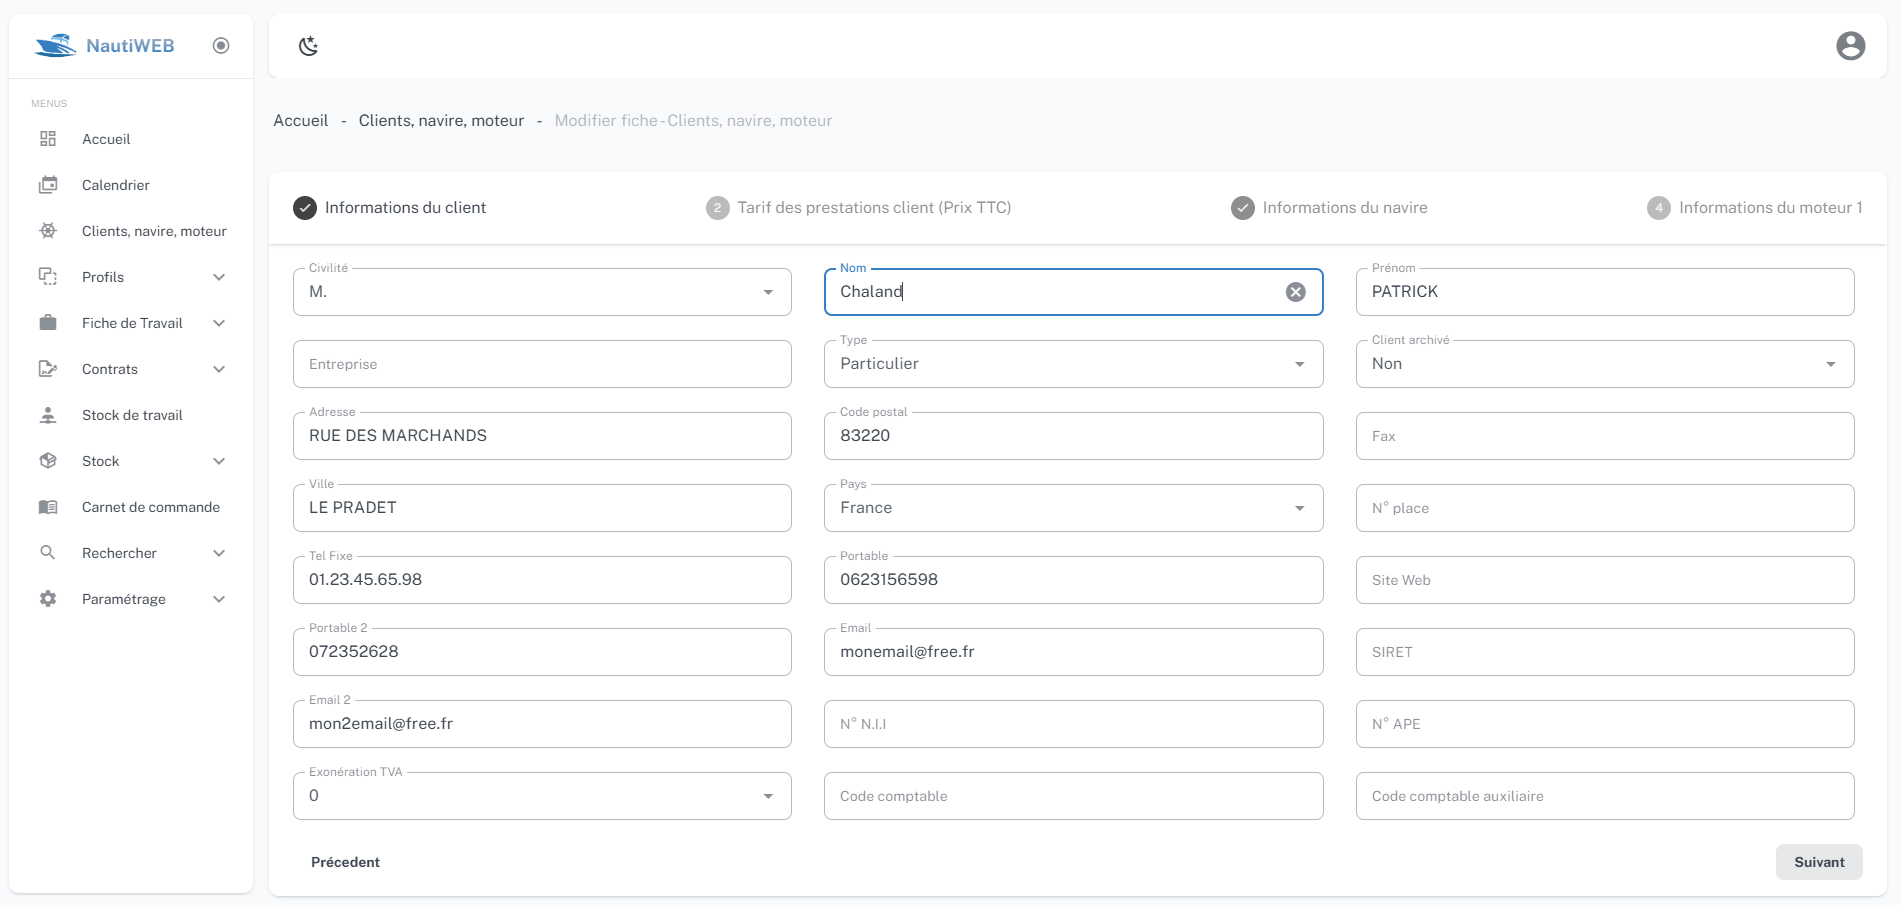Image resolution: width=1901 pixels, height=905 pixels.
Task: Click the Précedent button
Action: click(345, 862)
